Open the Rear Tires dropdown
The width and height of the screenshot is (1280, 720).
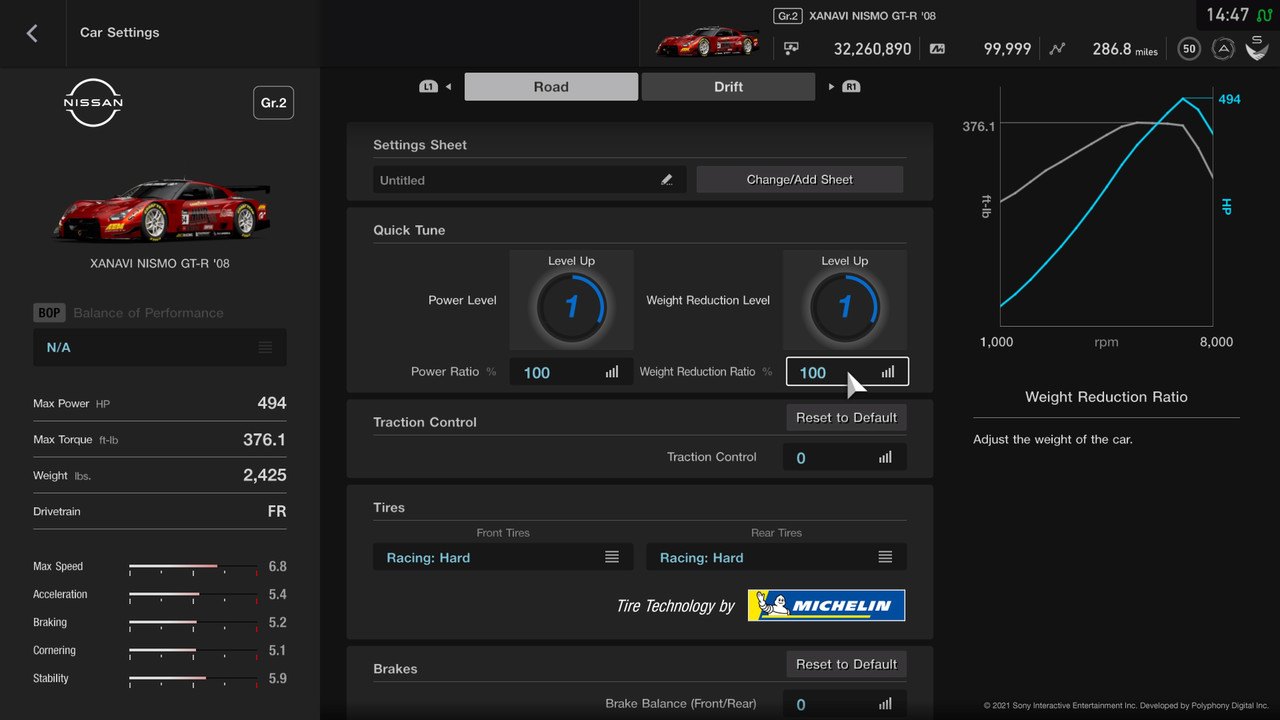coord(777,557)
